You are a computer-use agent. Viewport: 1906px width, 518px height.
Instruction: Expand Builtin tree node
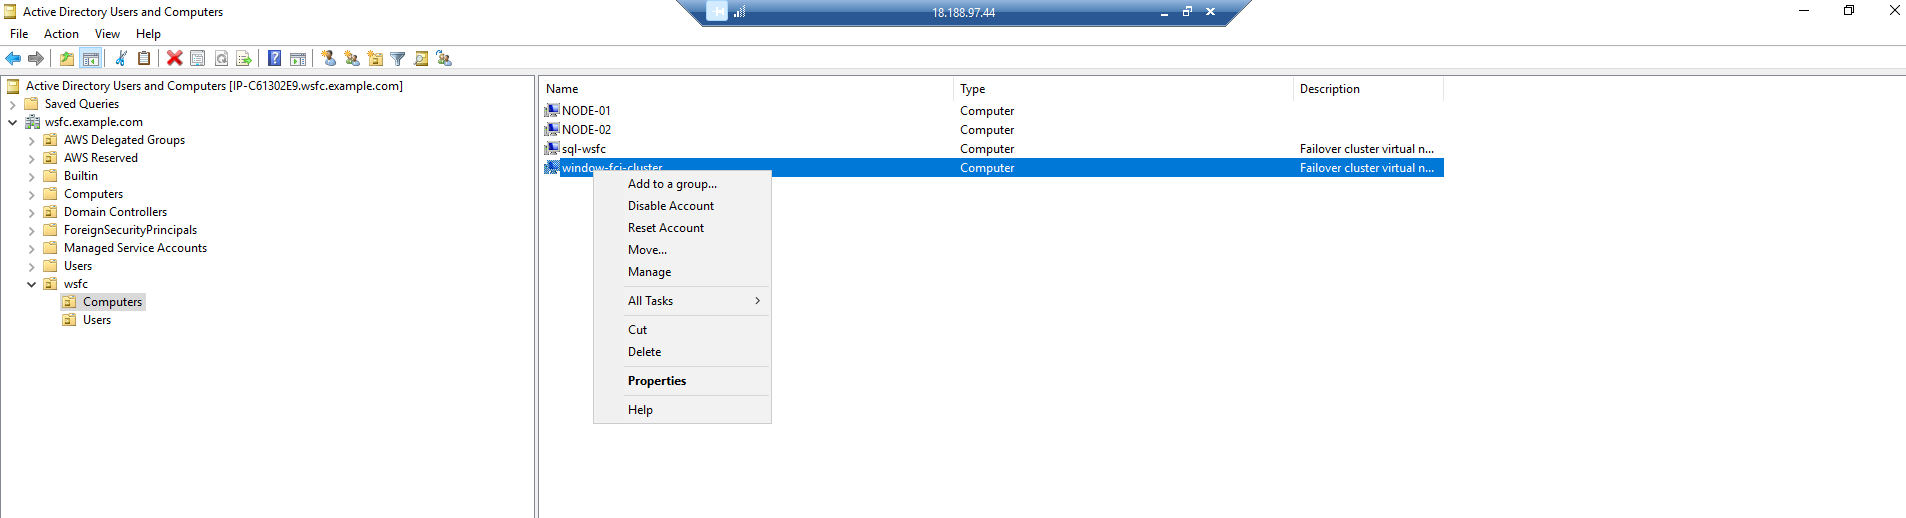(31, 176)
